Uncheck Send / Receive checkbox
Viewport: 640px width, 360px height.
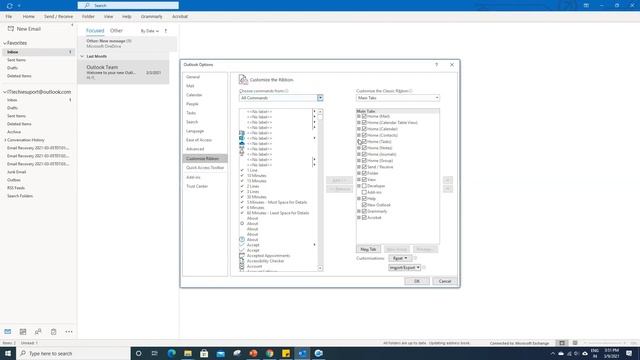364,167
